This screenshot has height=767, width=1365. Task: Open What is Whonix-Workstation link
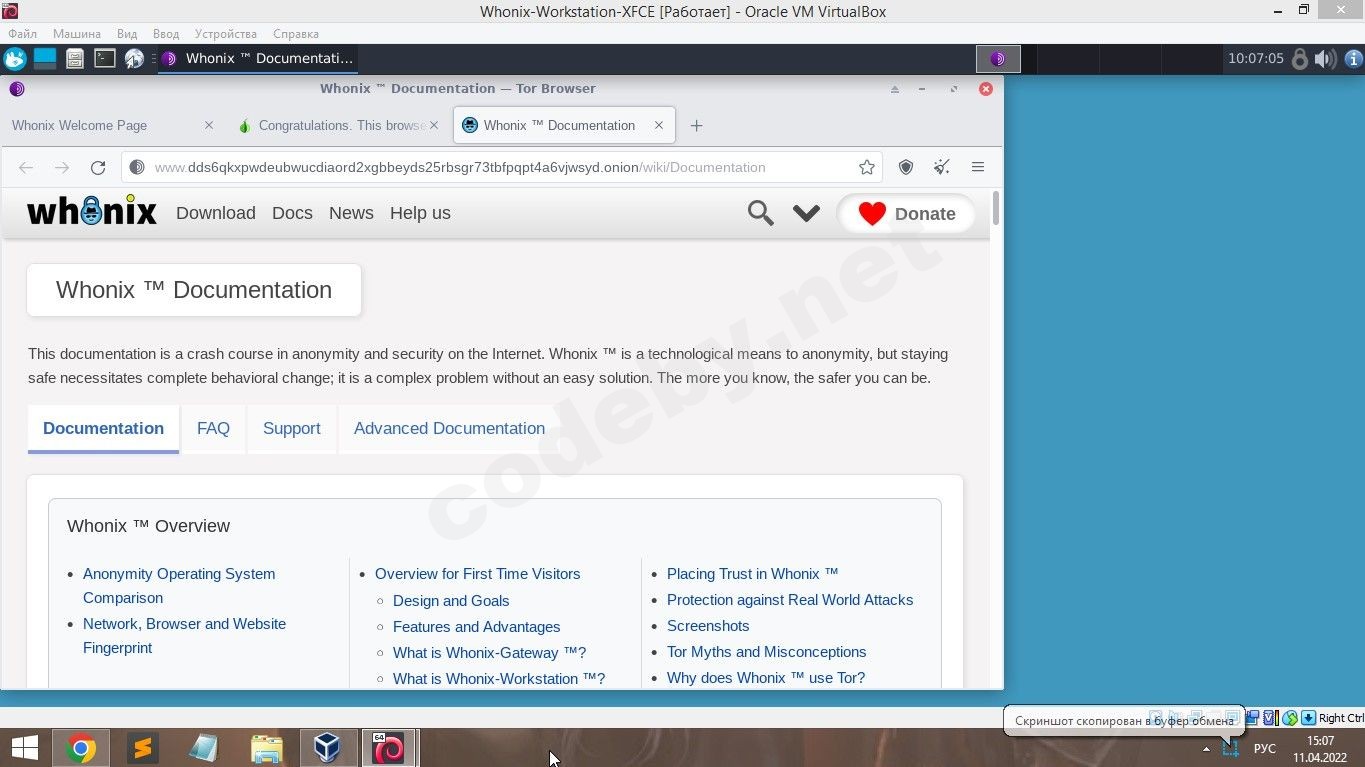[499, 679]
